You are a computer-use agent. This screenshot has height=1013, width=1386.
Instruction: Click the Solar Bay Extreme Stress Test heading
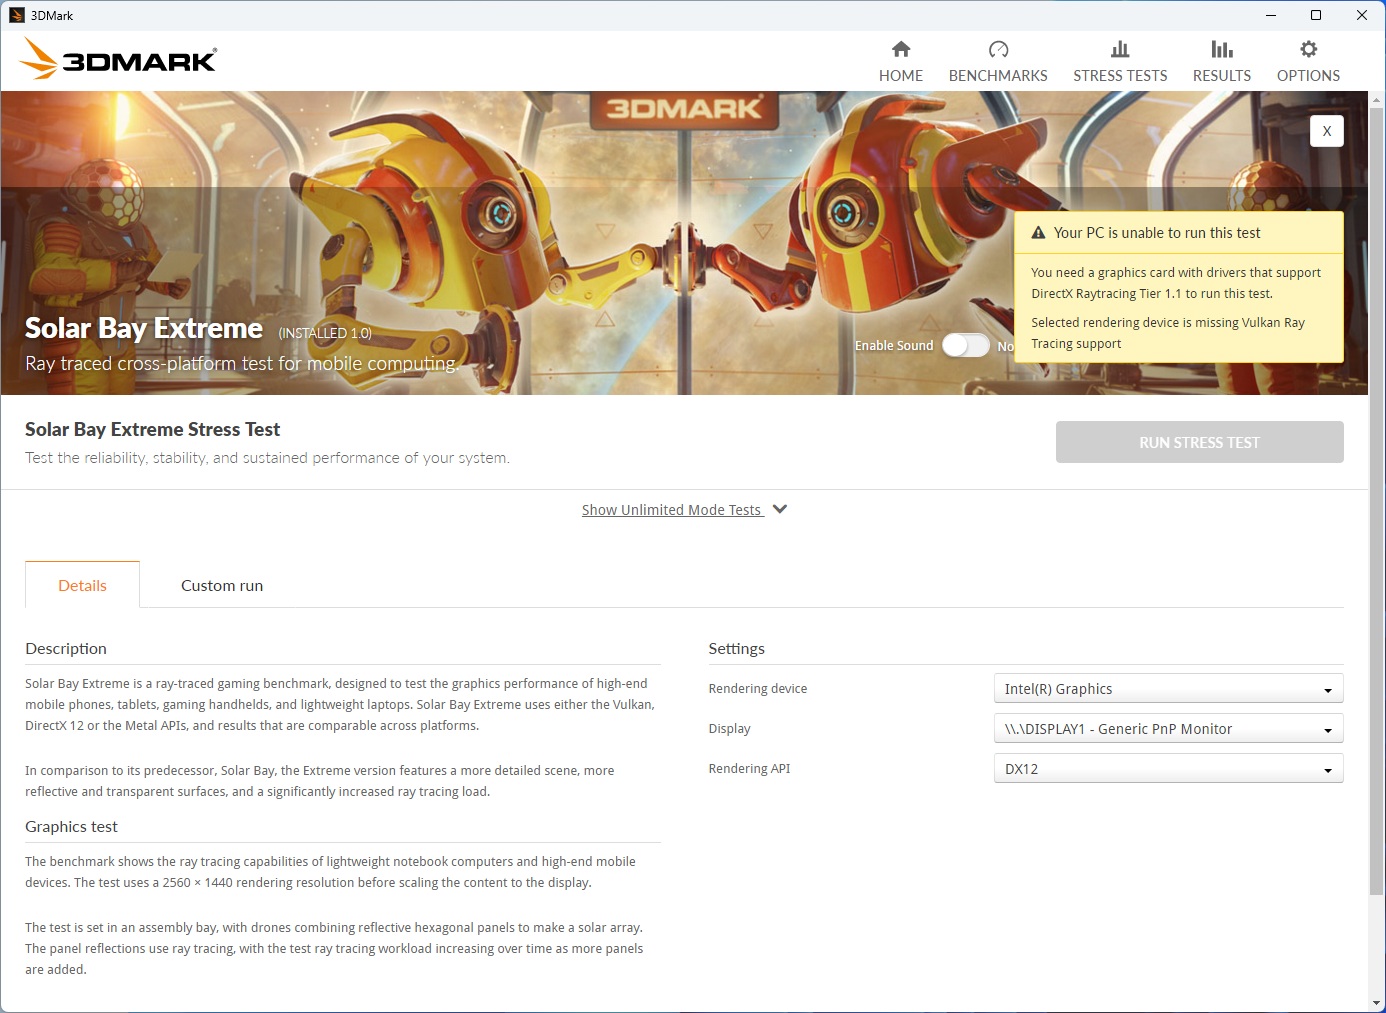pyautogui.click(x=152, y=429)
